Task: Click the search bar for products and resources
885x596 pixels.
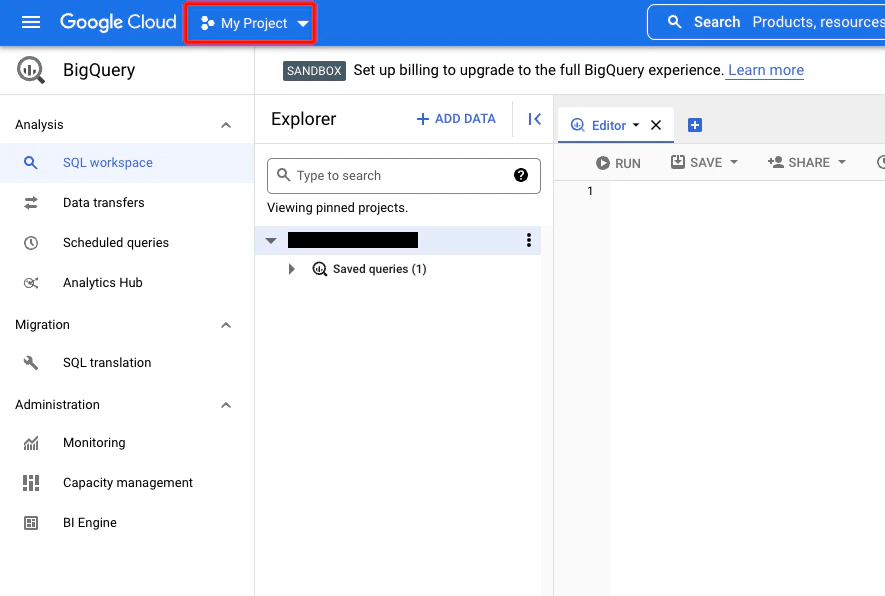Action: point(768,22)
